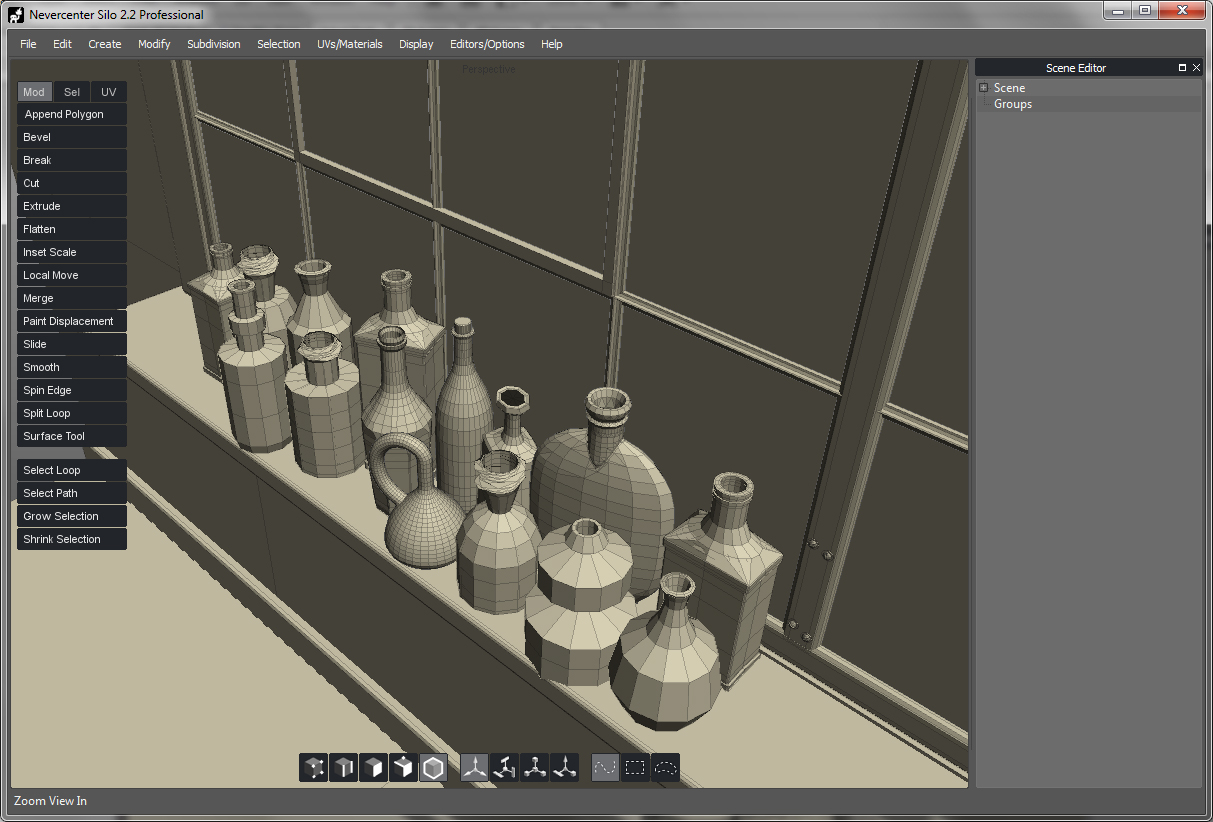Choose rectangle area selection style icon
The width and height of the screenshot is (1213, 822).
pos(635,768)
